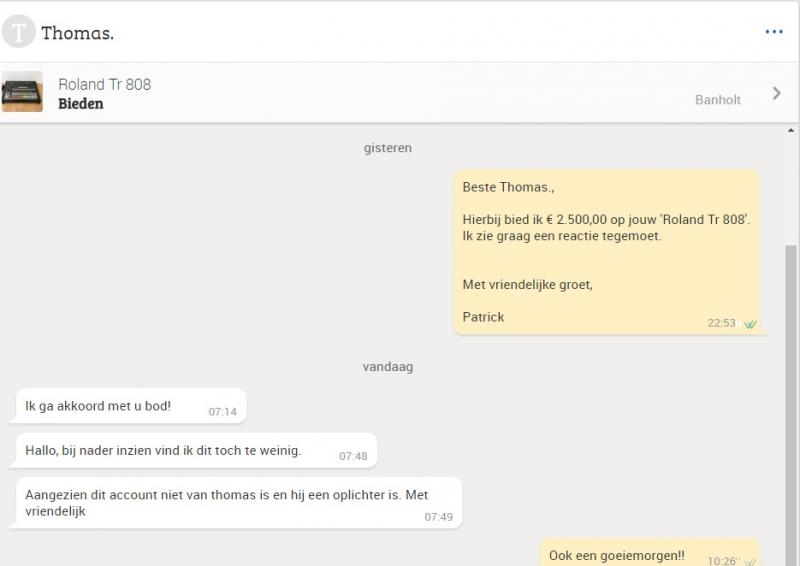The height and width of the screenshot is (566, 800).
Task: Expand the listing with the right chevron
Action: click(777, 93)
